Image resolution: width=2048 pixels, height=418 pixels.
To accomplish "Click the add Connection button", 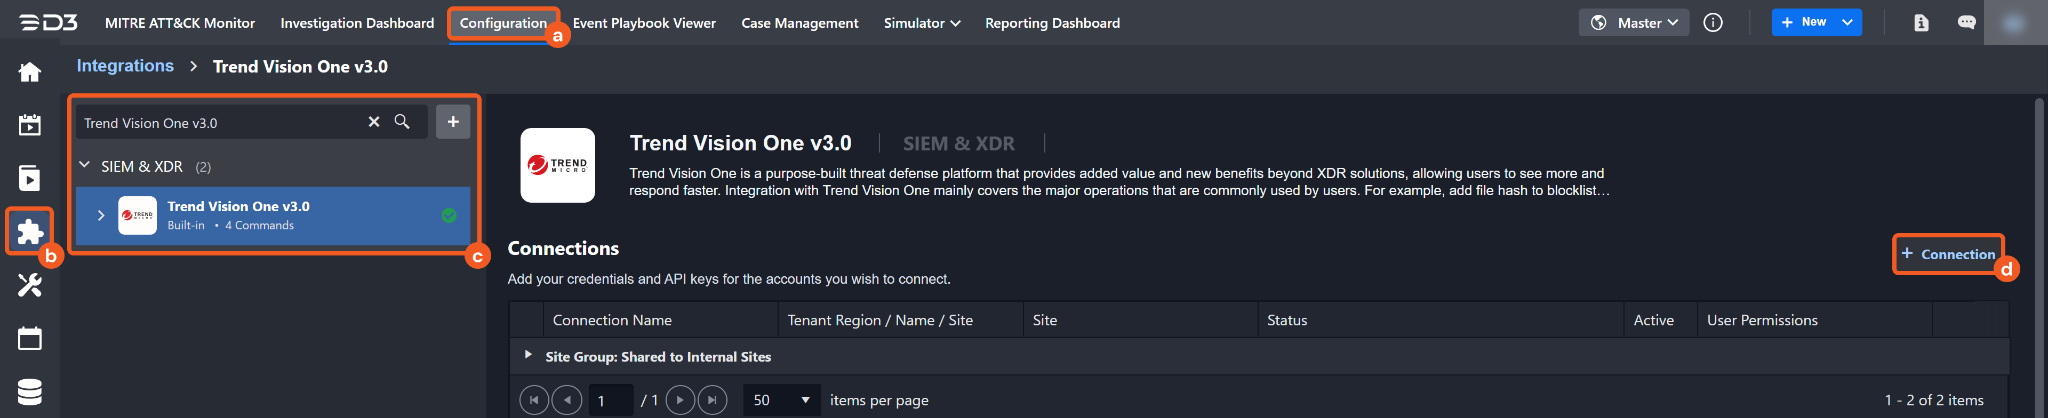I will pyautogui.click(x=1948, y=254).
